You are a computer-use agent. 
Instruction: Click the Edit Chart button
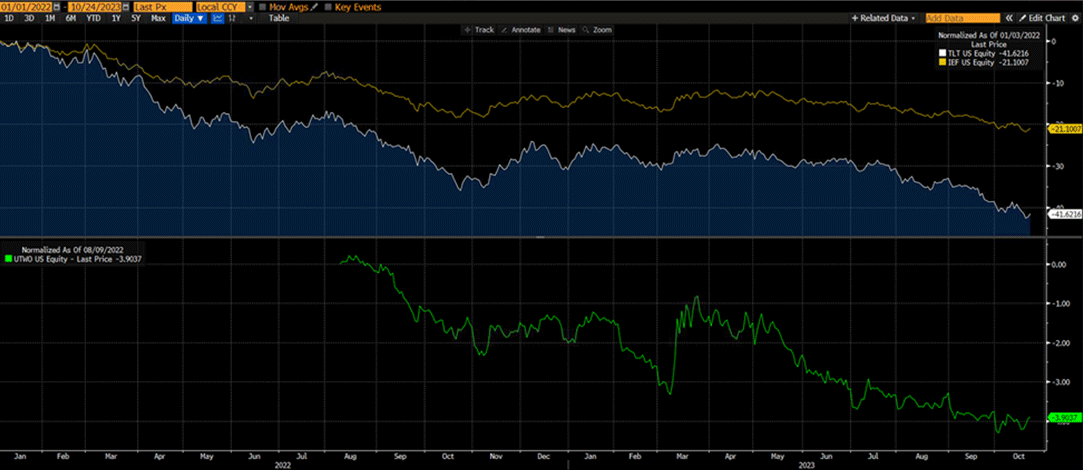coord(1041,18)
